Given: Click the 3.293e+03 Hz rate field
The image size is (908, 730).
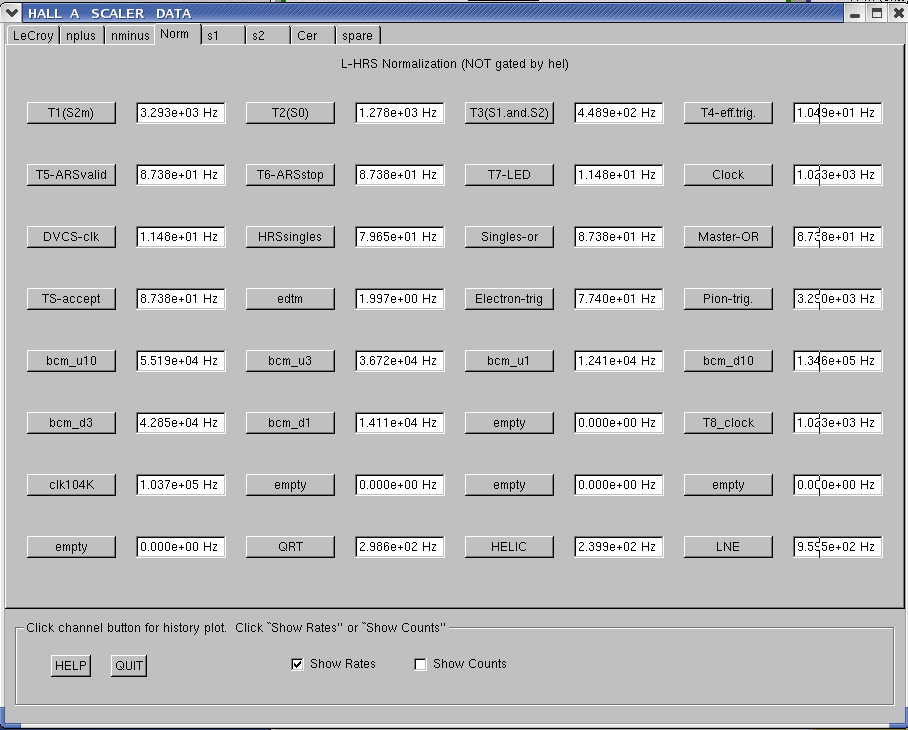Looking at the screenshot, I should [181, 113].
